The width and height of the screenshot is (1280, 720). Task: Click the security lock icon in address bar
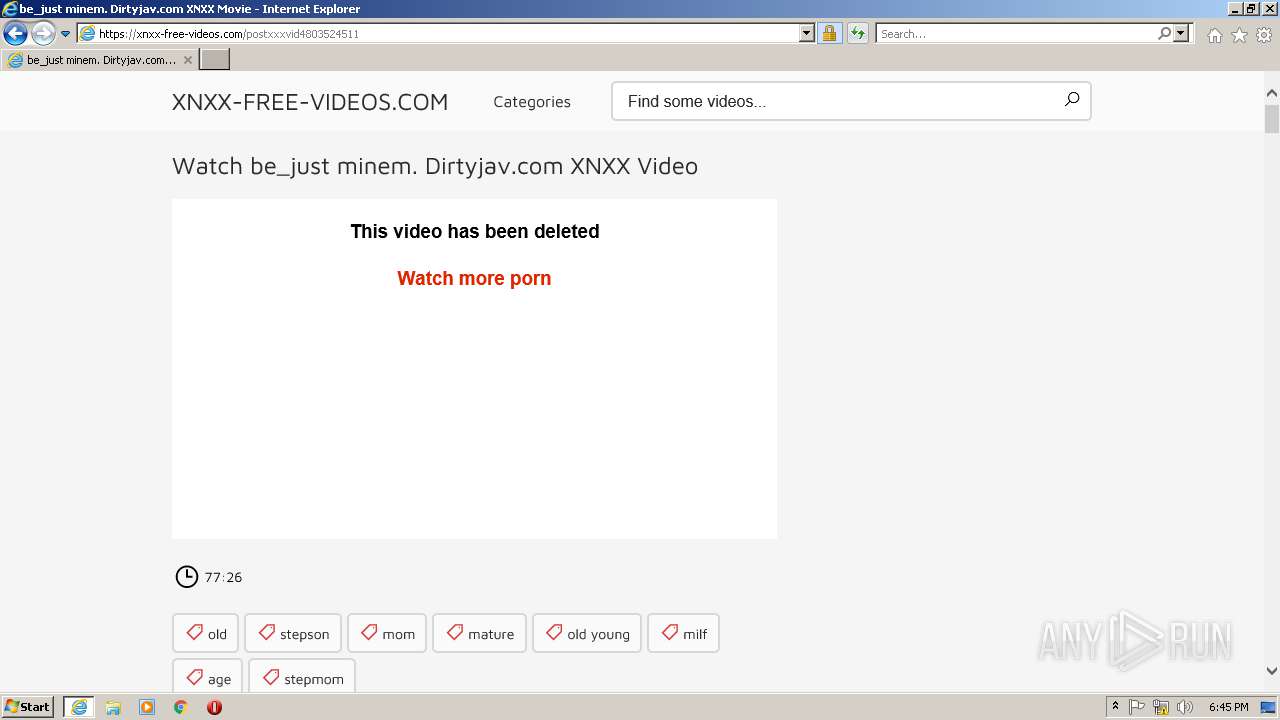[829, 34]
